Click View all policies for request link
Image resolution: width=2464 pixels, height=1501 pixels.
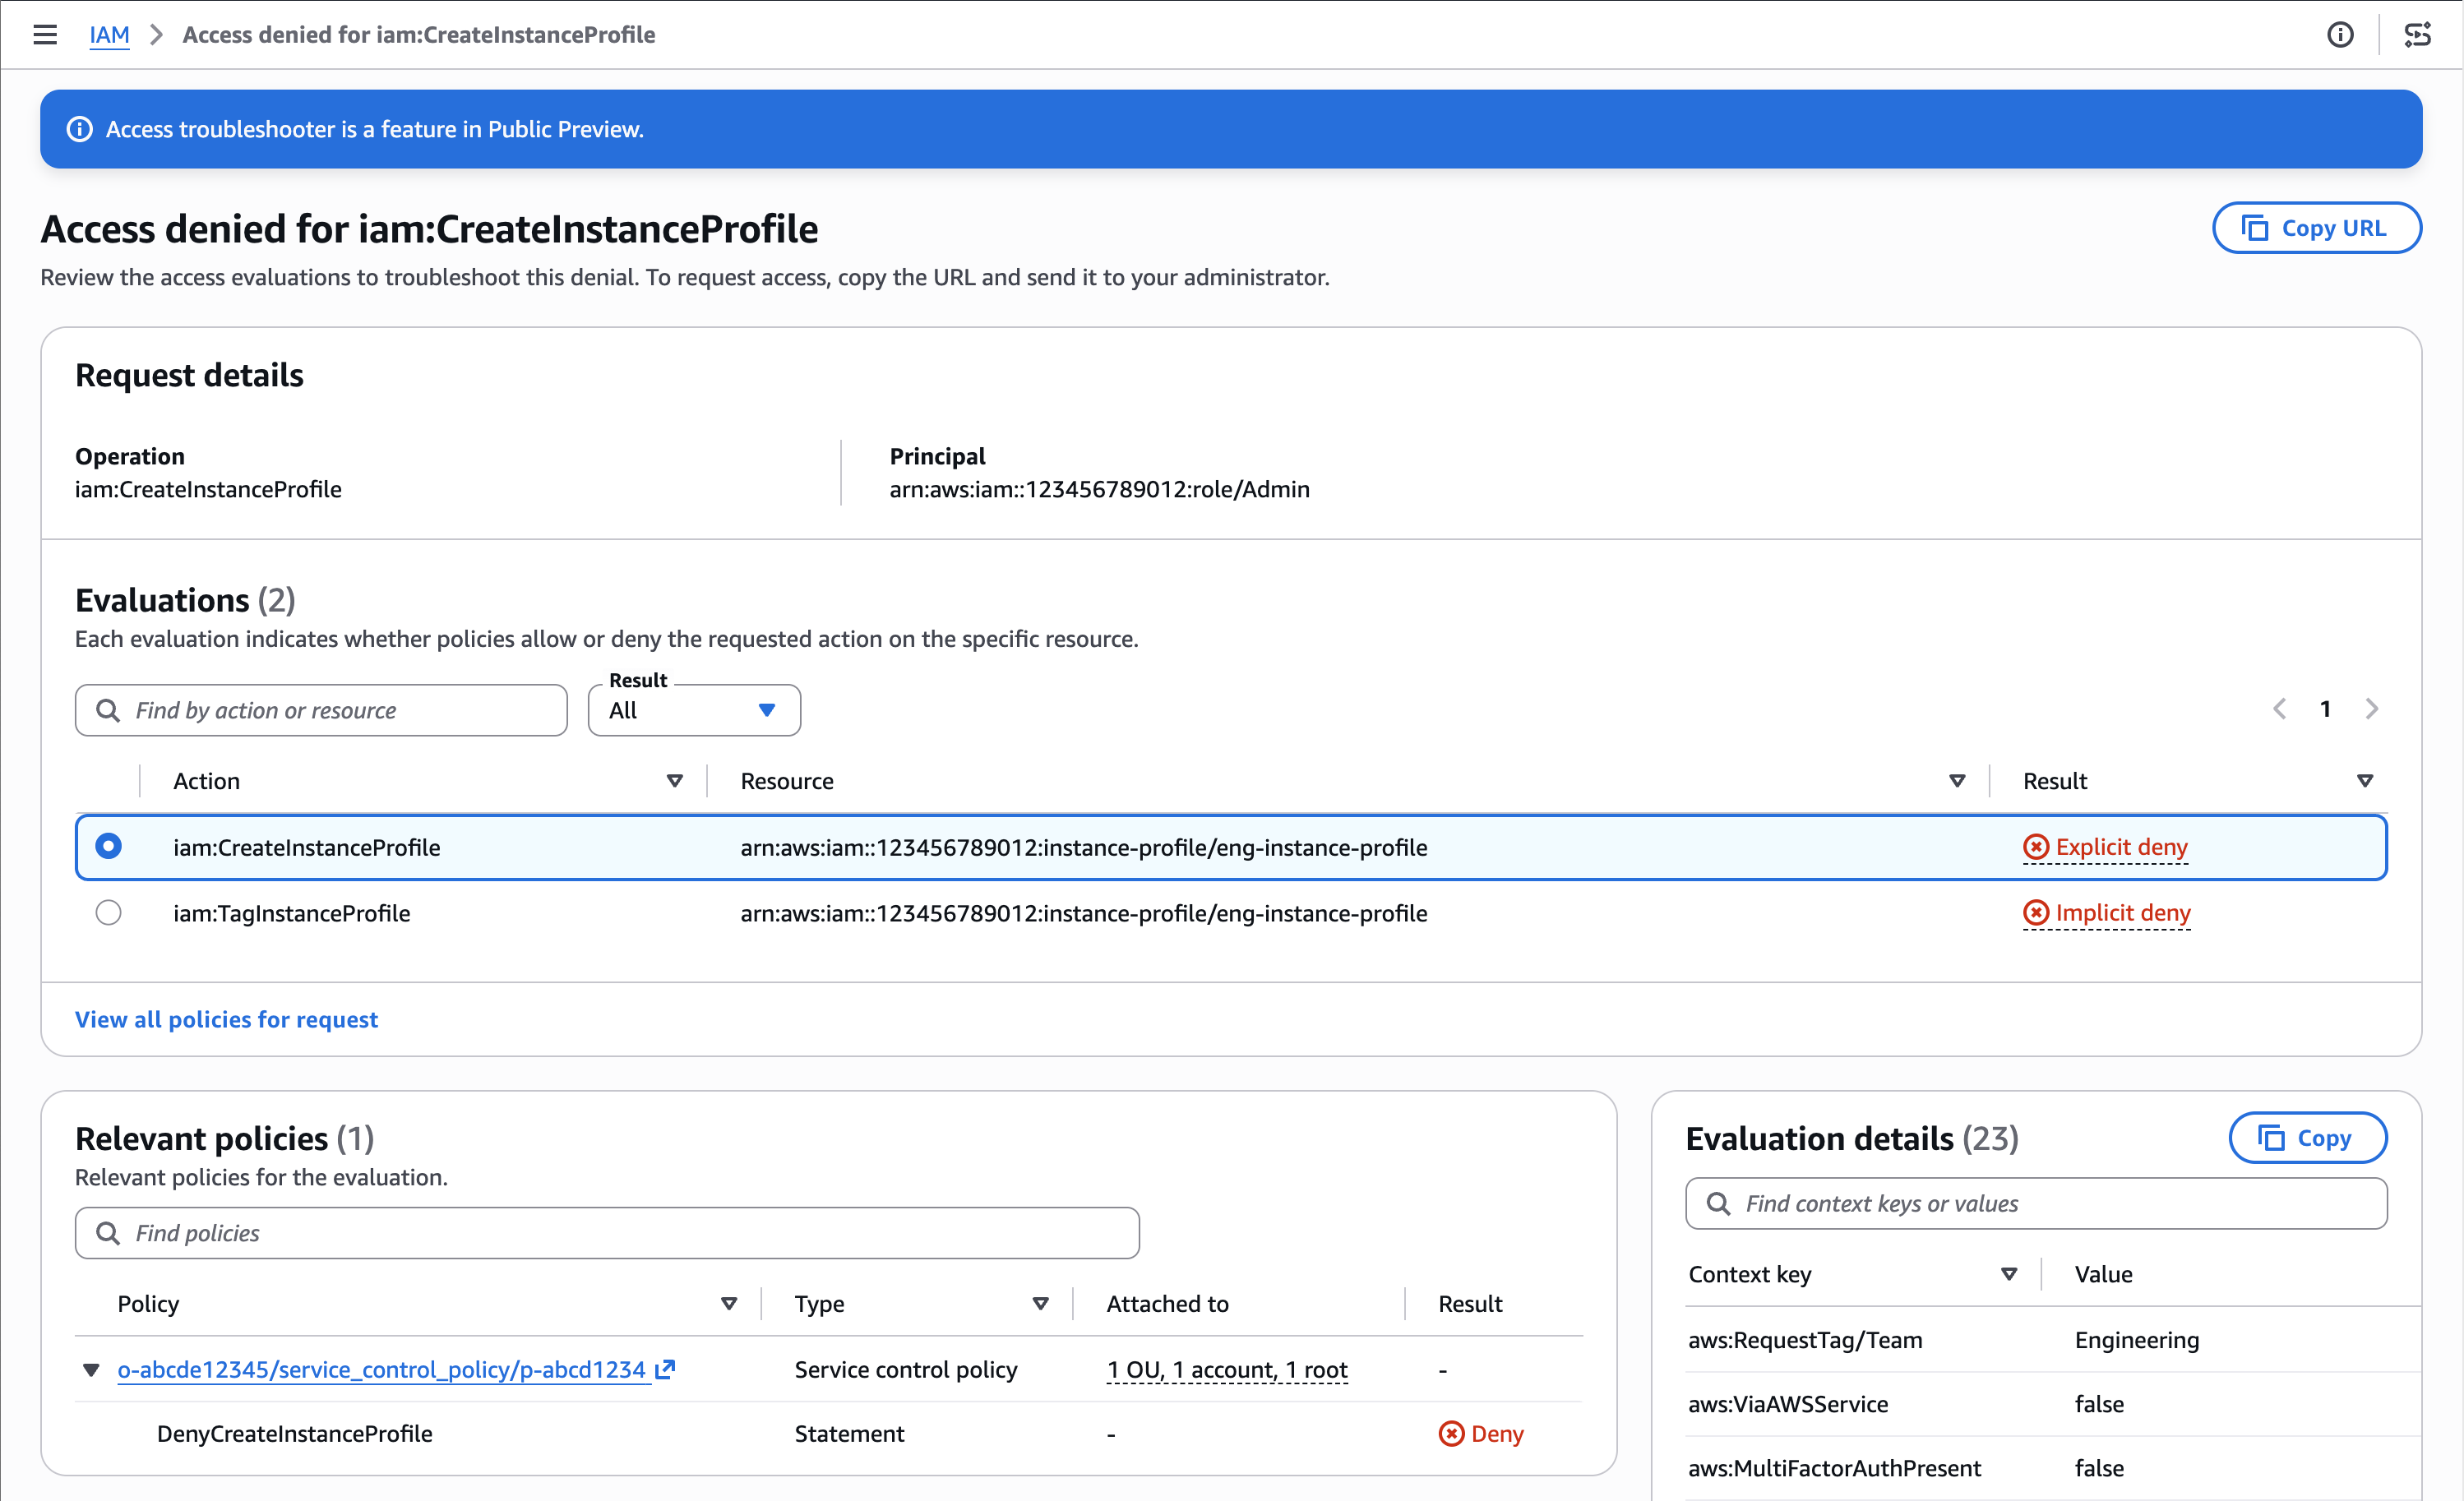226,1019
